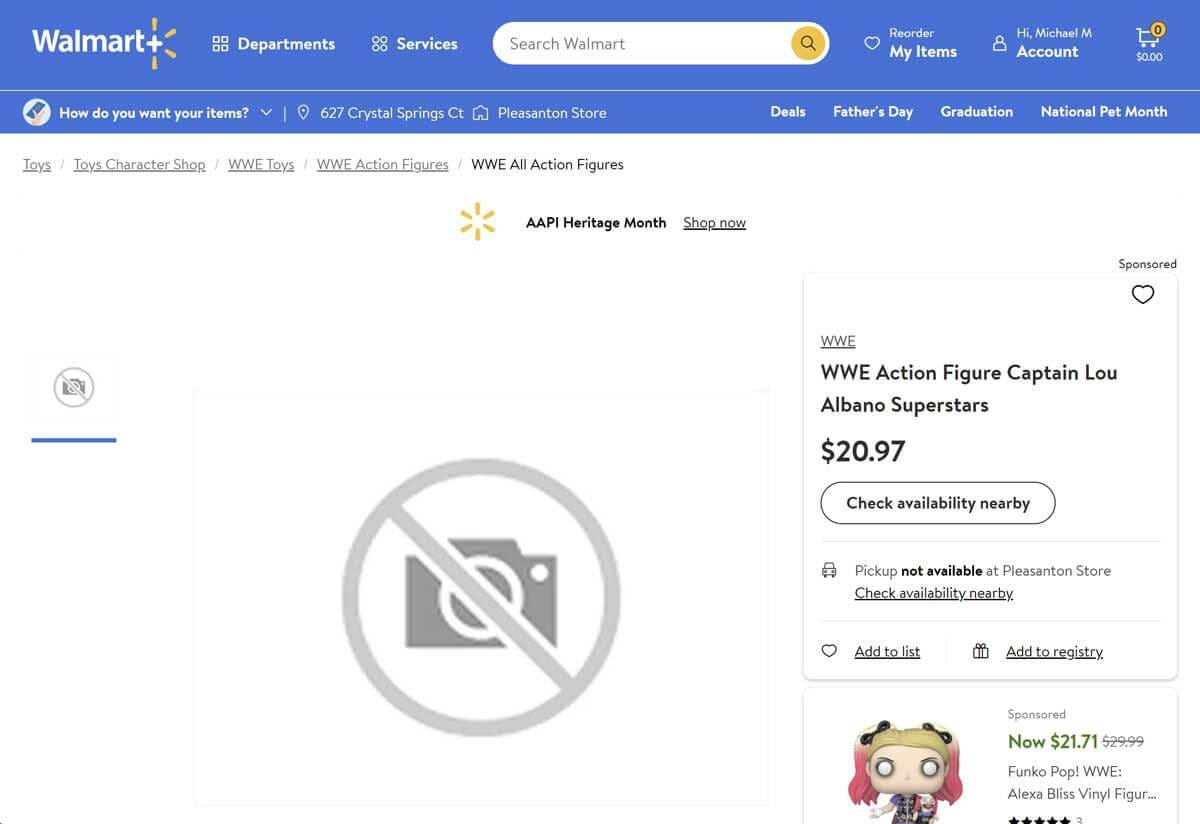Select the missing-image product thumbnail

pyautogui.click(x=74, y=387)
